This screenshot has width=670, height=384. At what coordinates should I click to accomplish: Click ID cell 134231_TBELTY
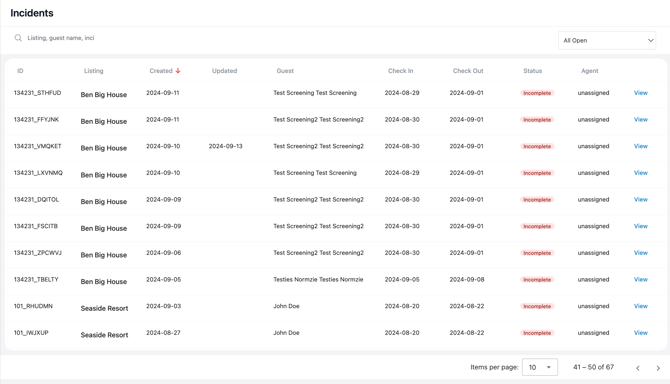click(x=36, y=279)
